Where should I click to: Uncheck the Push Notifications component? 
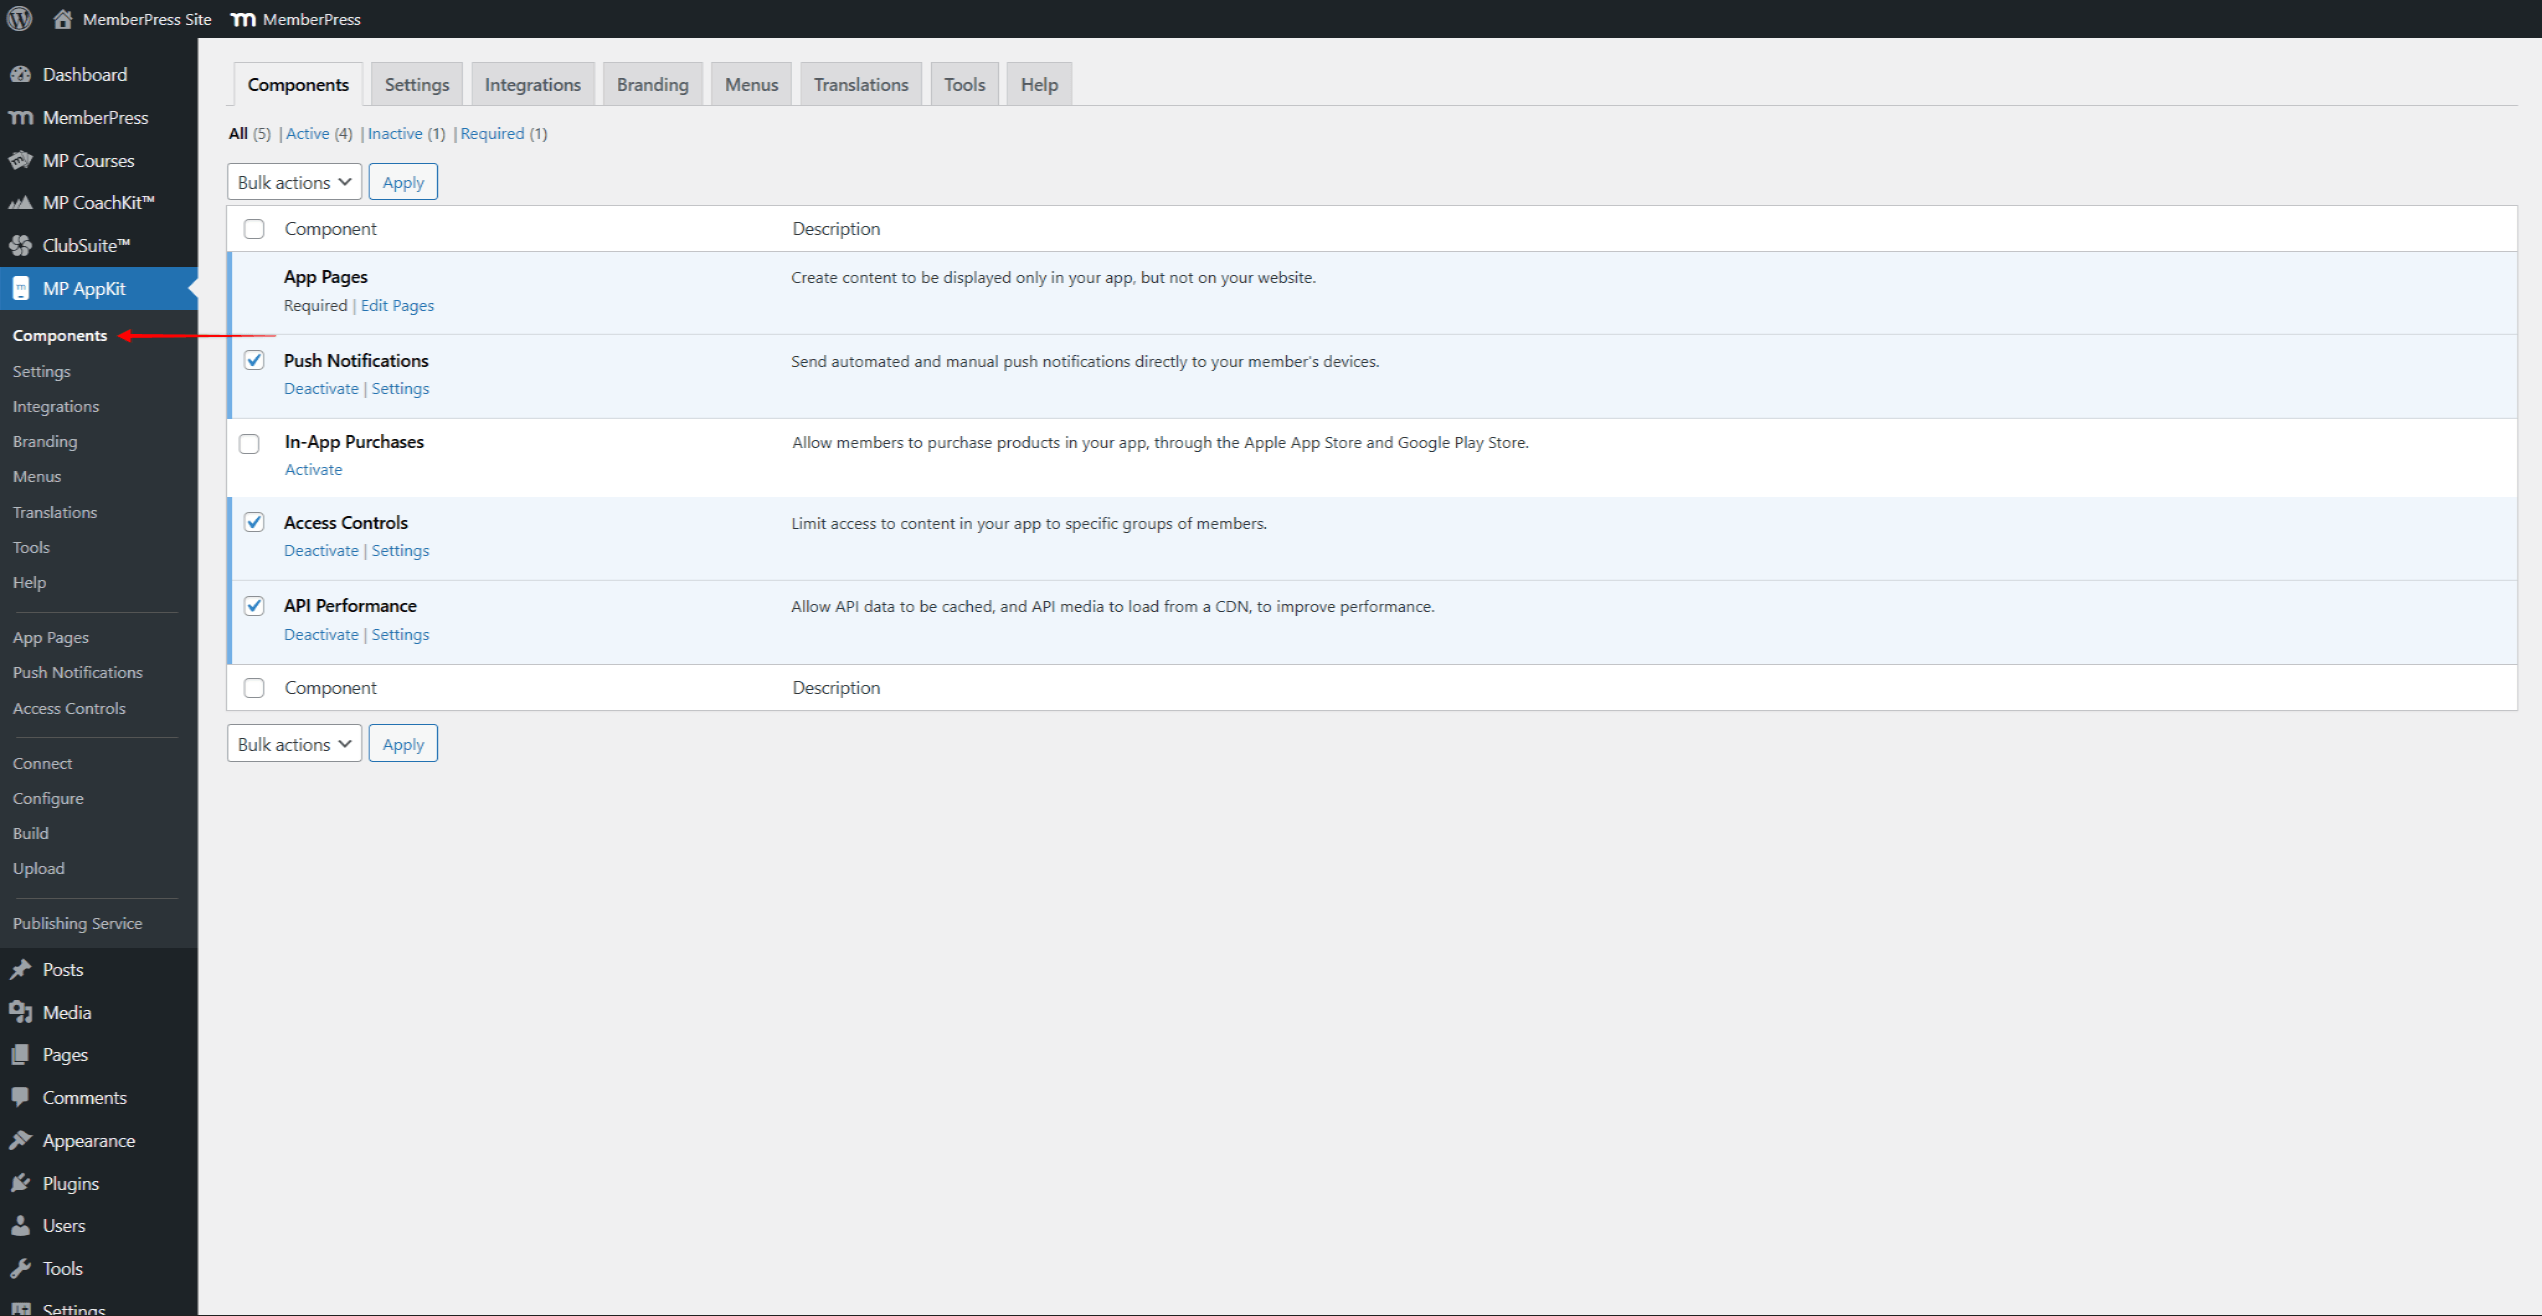(x=254, y=360)
